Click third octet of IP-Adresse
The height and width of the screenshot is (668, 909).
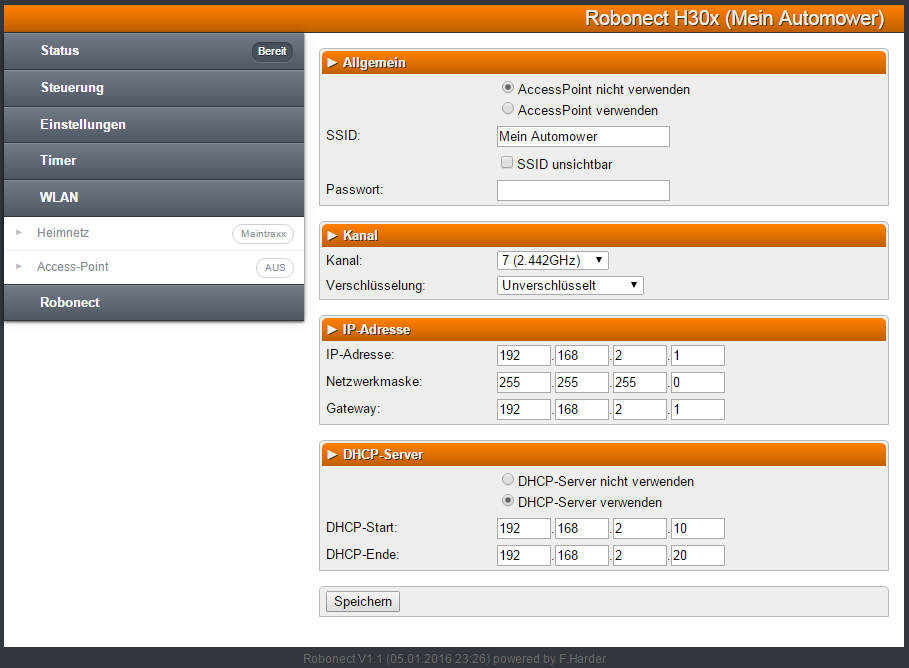coord(639,355)
